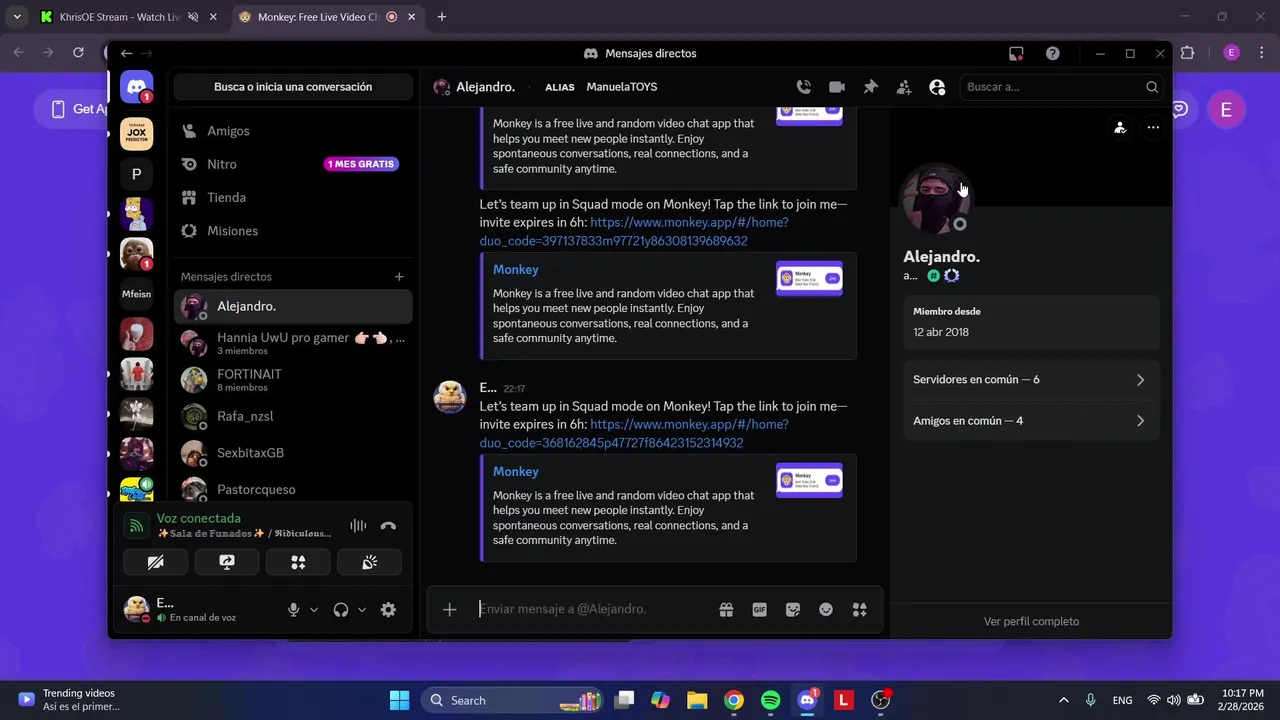Open the Mfeisn server icon
Screen dimensions: 1280x720
[x=137, y=294]
